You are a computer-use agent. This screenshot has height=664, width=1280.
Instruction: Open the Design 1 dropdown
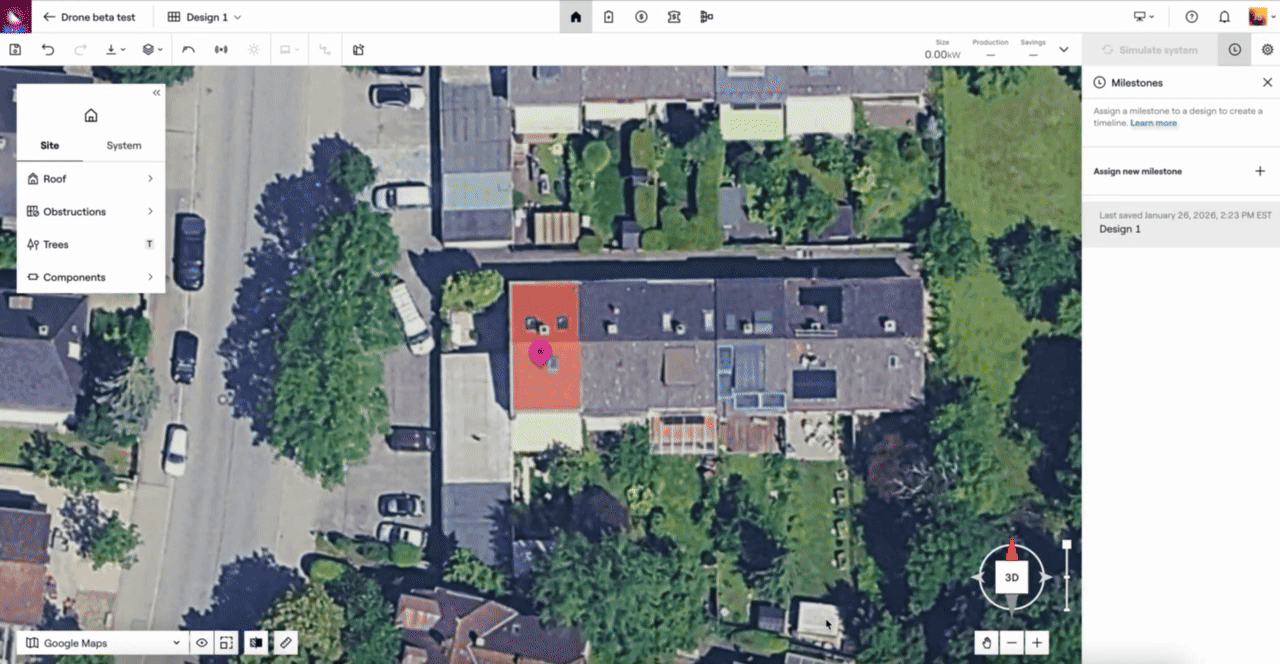(204, 17)
